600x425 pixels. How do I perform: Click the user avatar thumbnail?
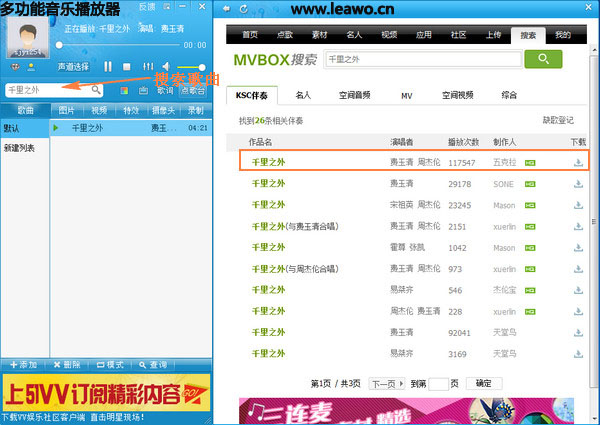click(28, 37)
